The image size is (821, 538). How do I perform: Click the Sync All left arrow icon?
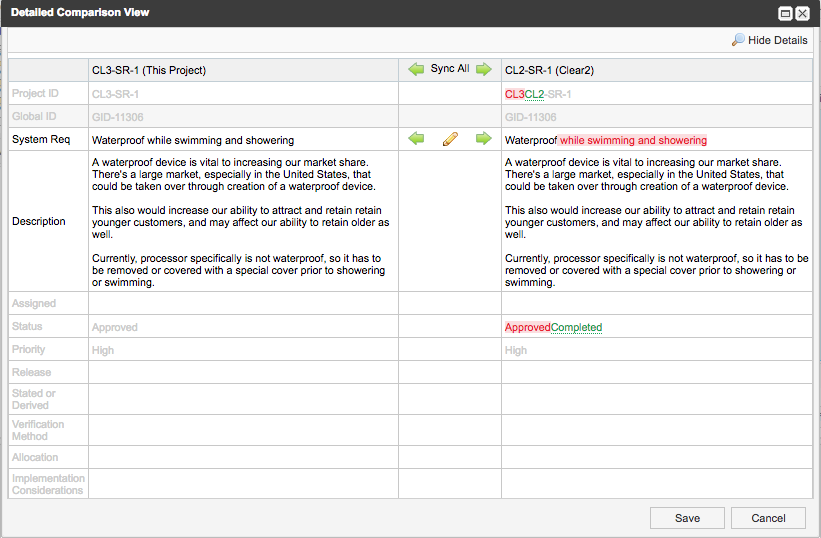click(416, 69)
